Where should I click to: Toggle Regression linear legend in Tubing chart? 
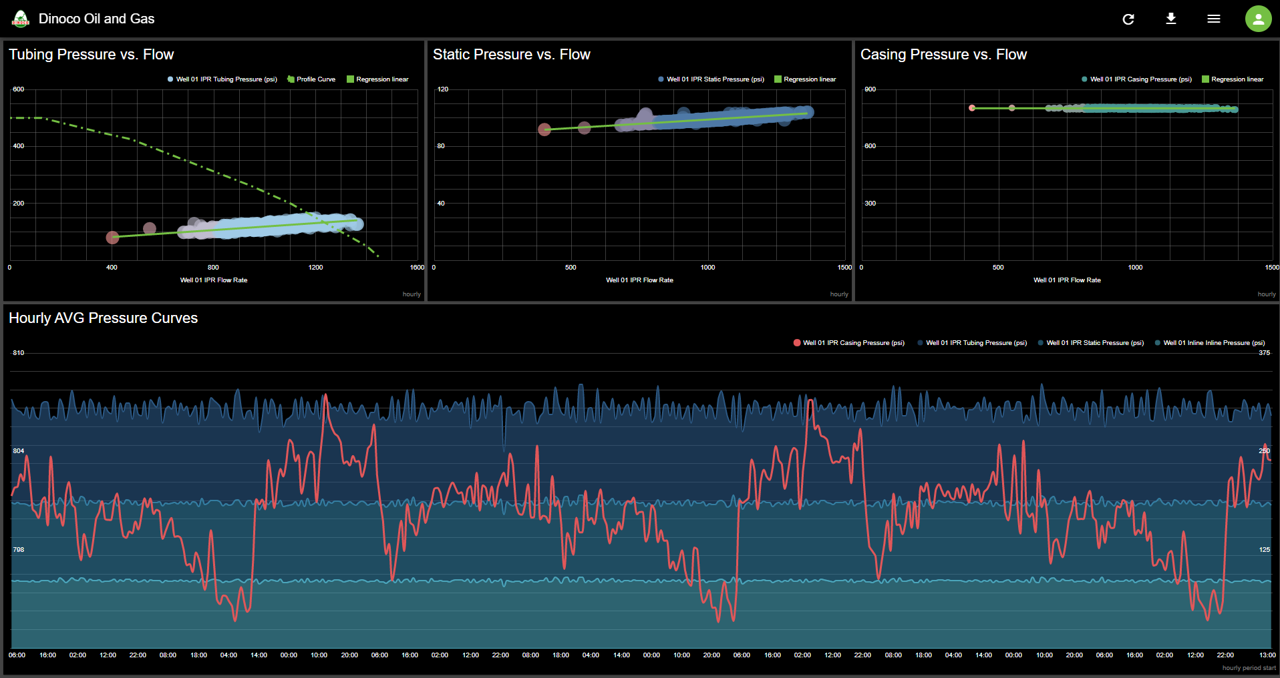[377, 79]
